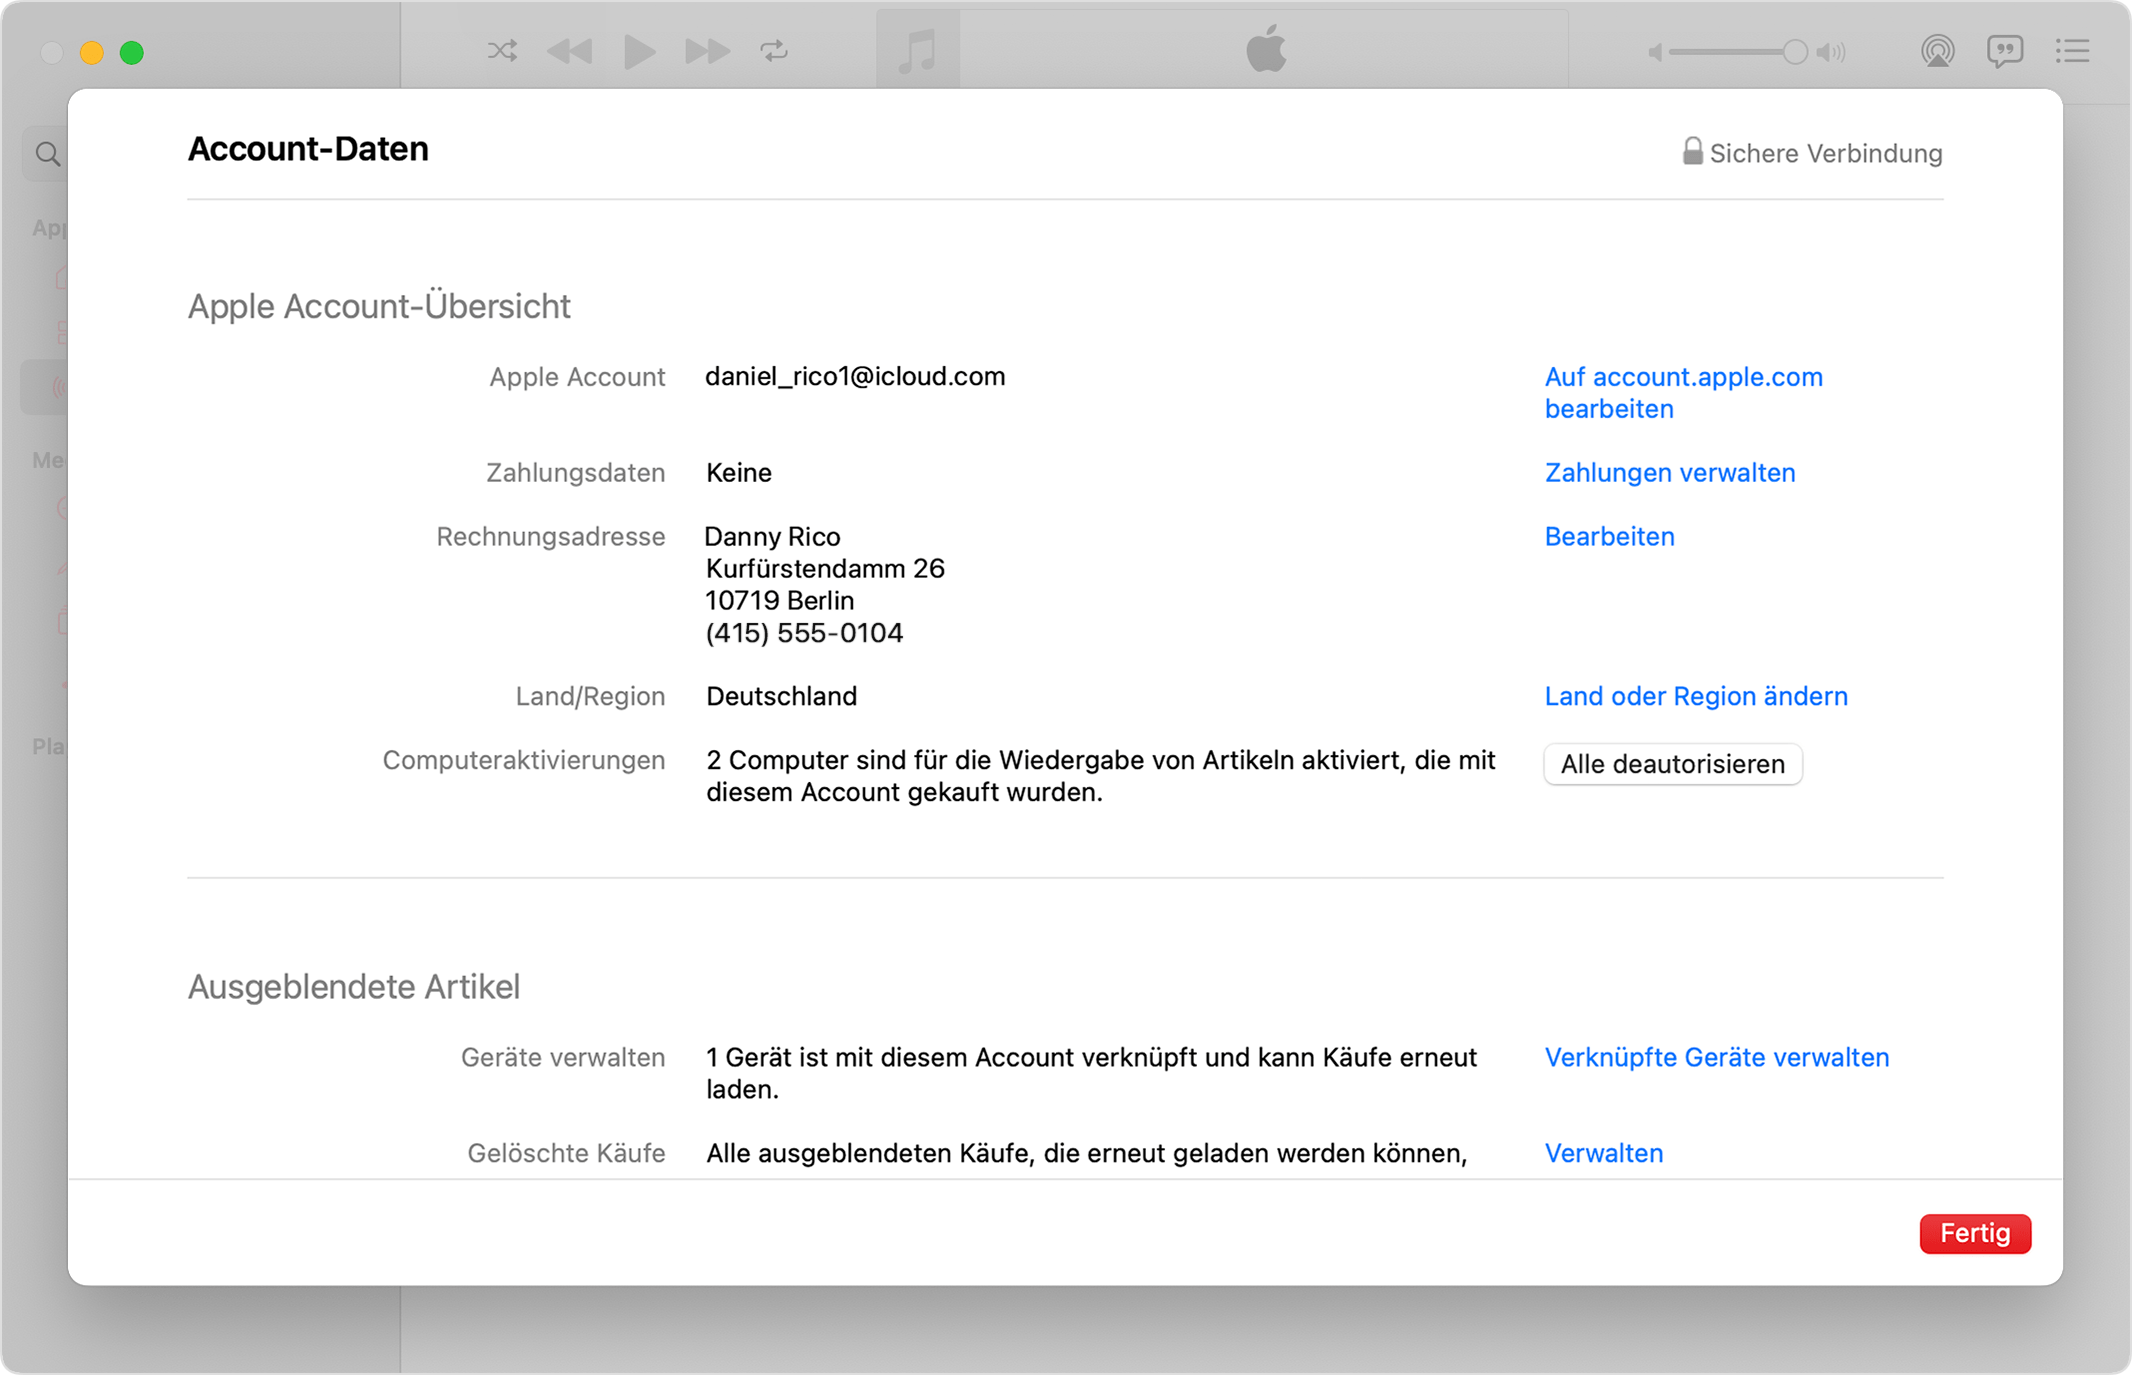This screenshot has height=1376, width=2132.
Task: Toggle the repeat control
Action: coord(775,51)
